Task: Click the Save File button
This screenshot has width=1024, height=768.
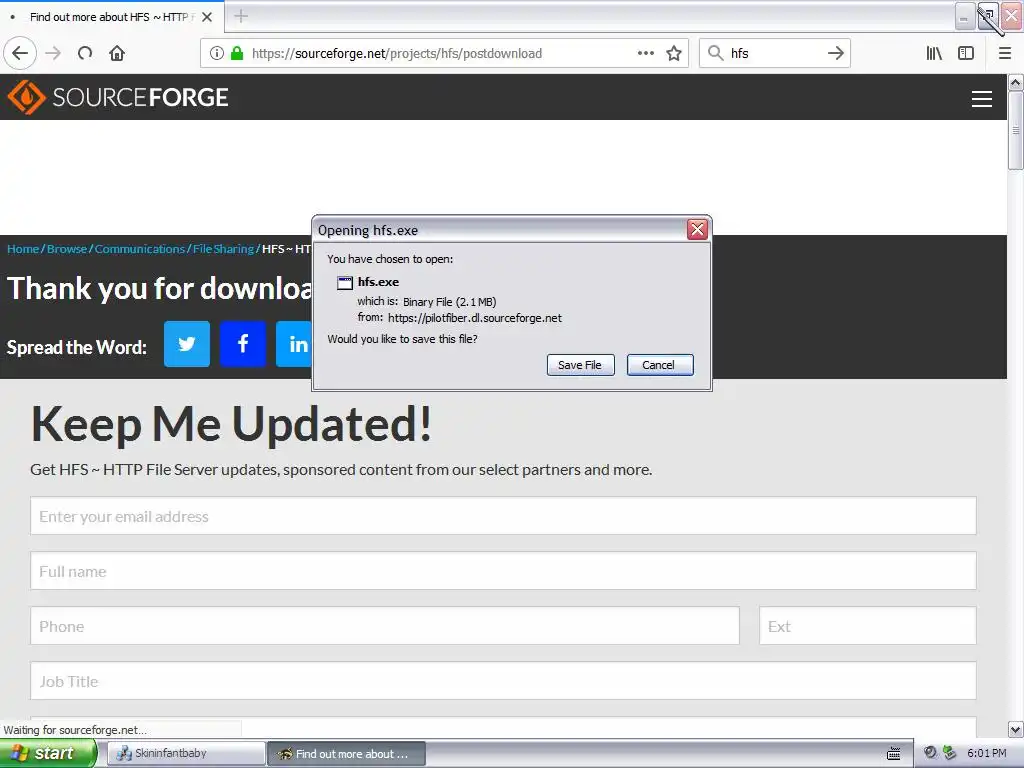Action: coord(580,365)
